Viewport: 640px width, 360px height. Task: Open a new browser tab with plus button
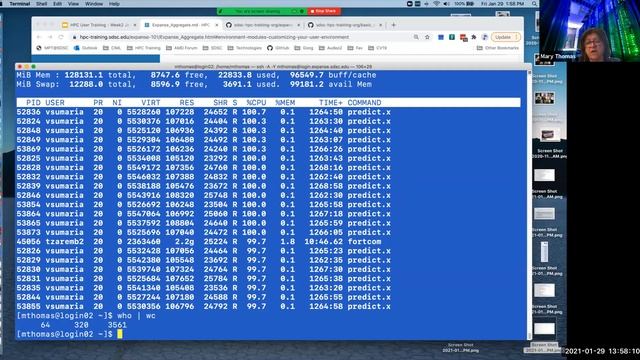(x=393, y=25)
